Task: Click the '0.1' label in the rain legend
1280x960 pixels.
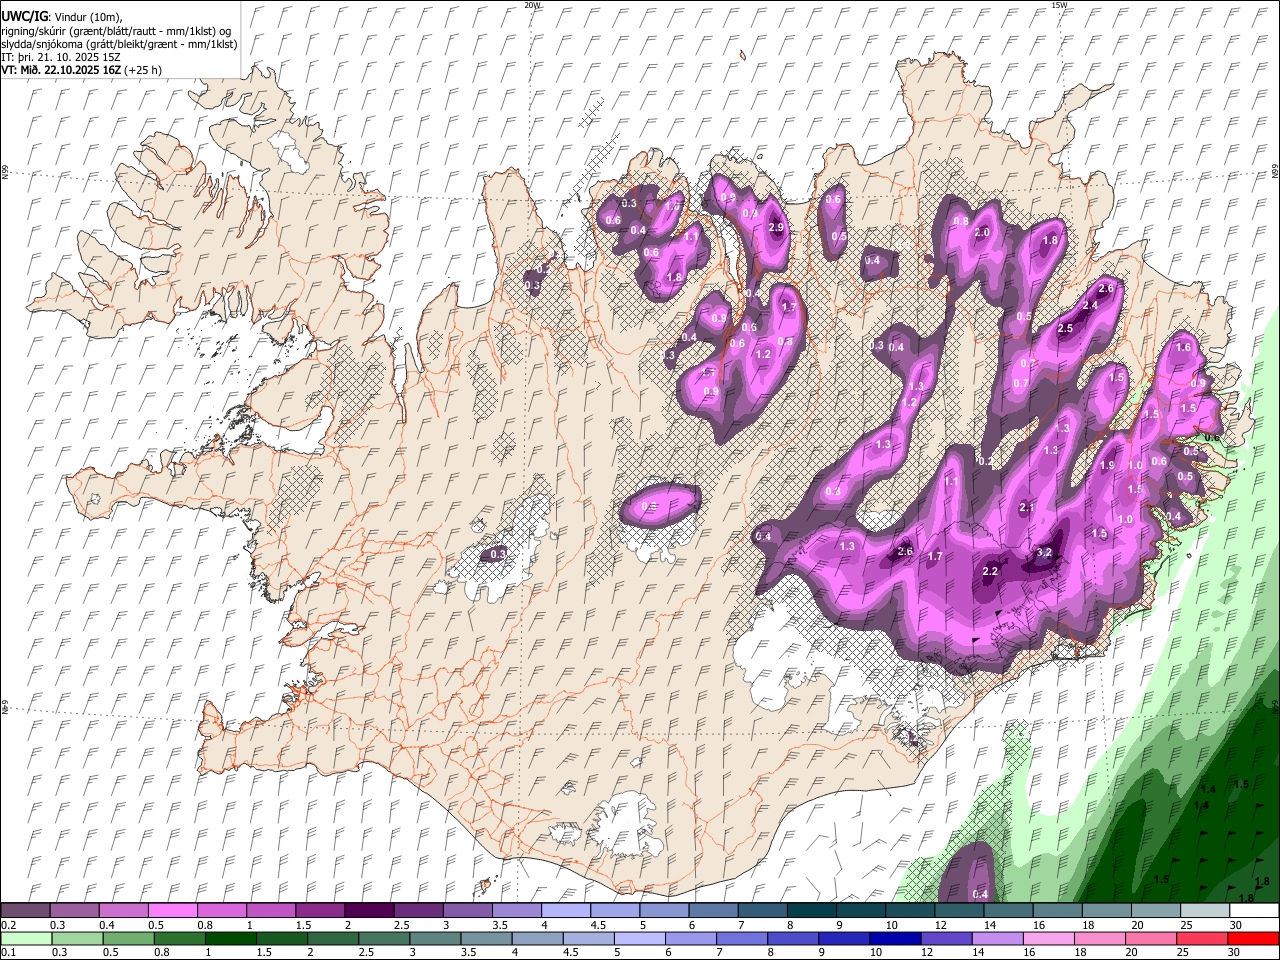Action: click(x=8, y=953)
